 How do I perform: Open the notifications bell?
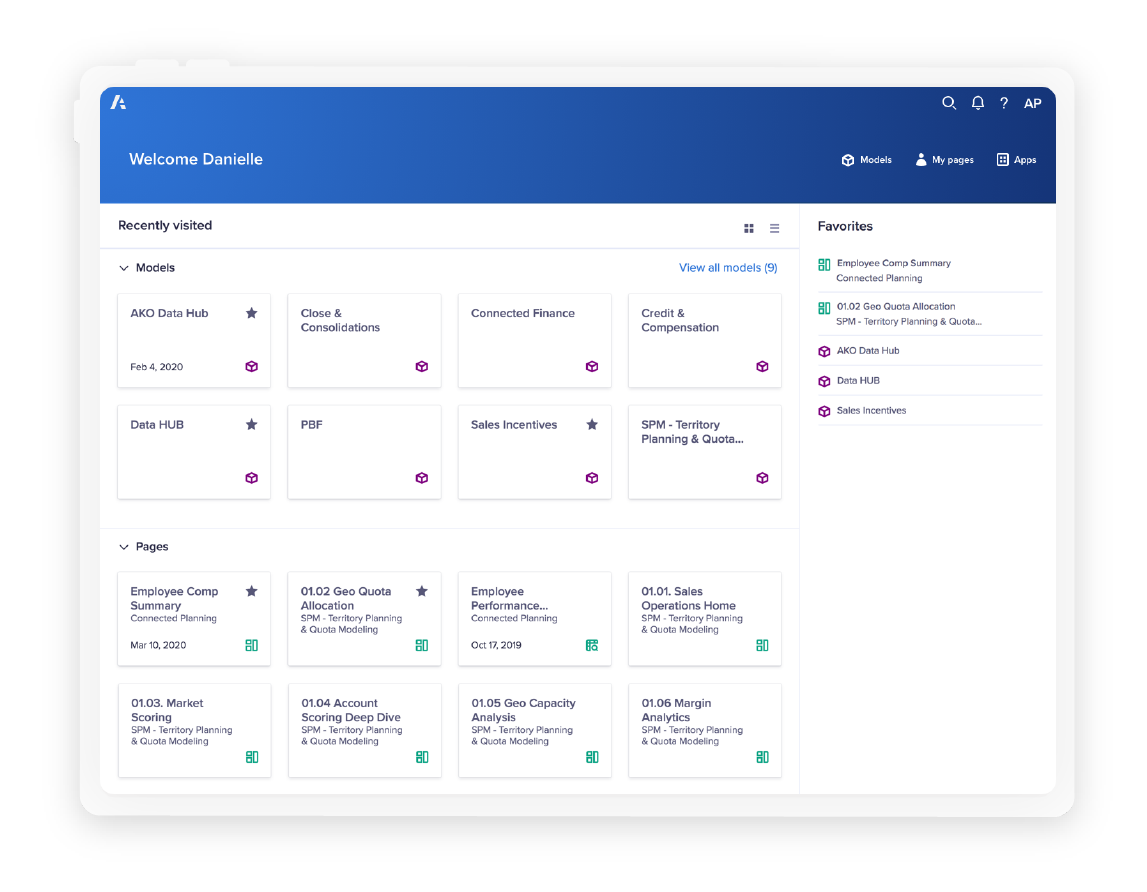[978, 103]
